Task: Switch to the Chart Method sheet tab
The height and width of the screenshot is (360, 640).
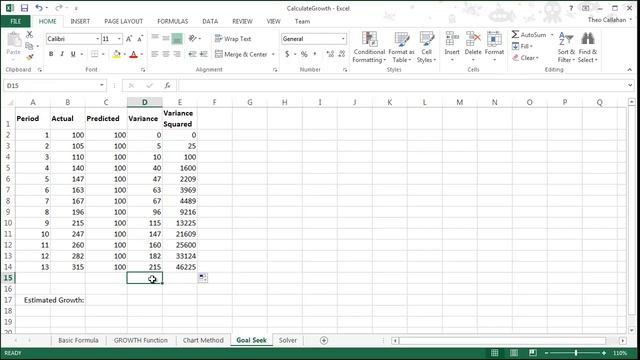Action: click(203, 340)
